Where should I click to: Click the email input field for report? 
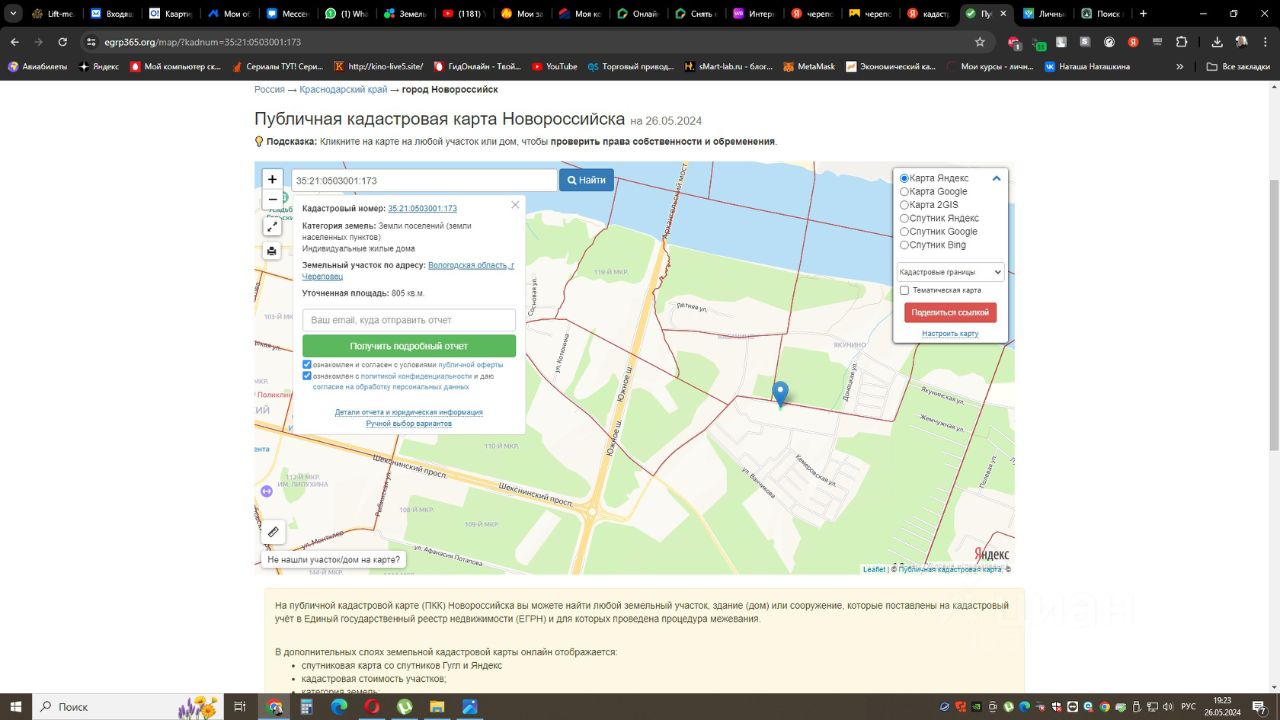coord(409,320)
